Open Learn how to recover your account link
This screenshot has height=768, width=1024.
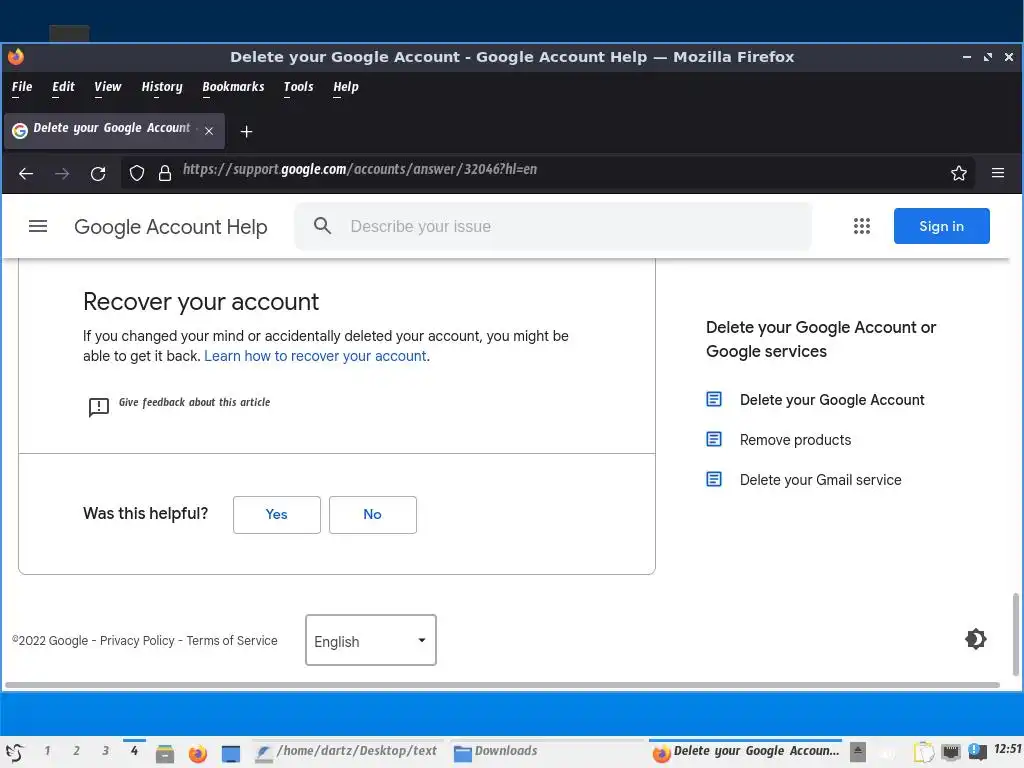pyautogui.click(x=315, y=356)
